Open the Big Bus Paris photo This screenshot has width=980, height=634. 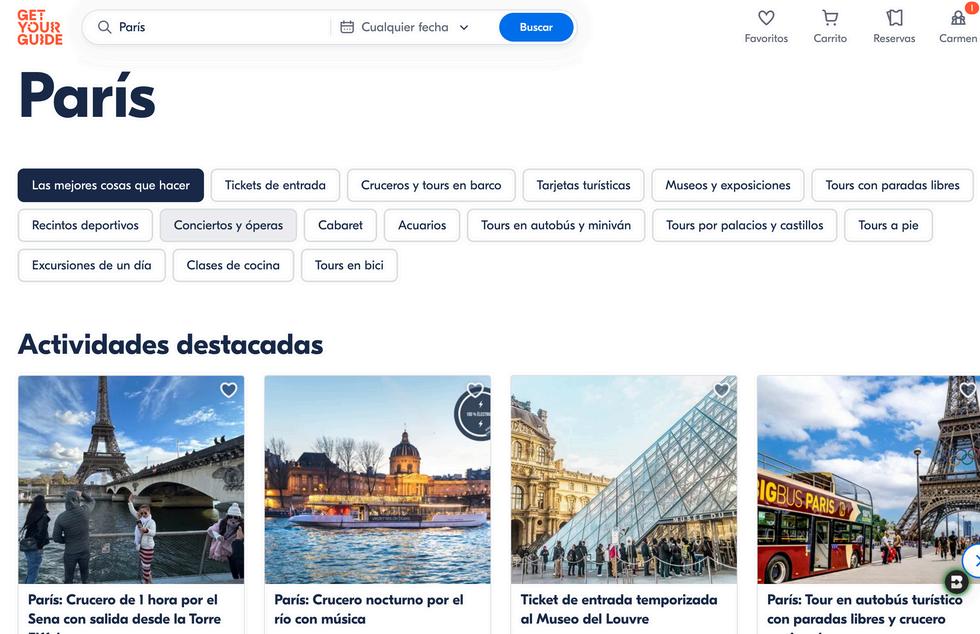click(869, 480)
